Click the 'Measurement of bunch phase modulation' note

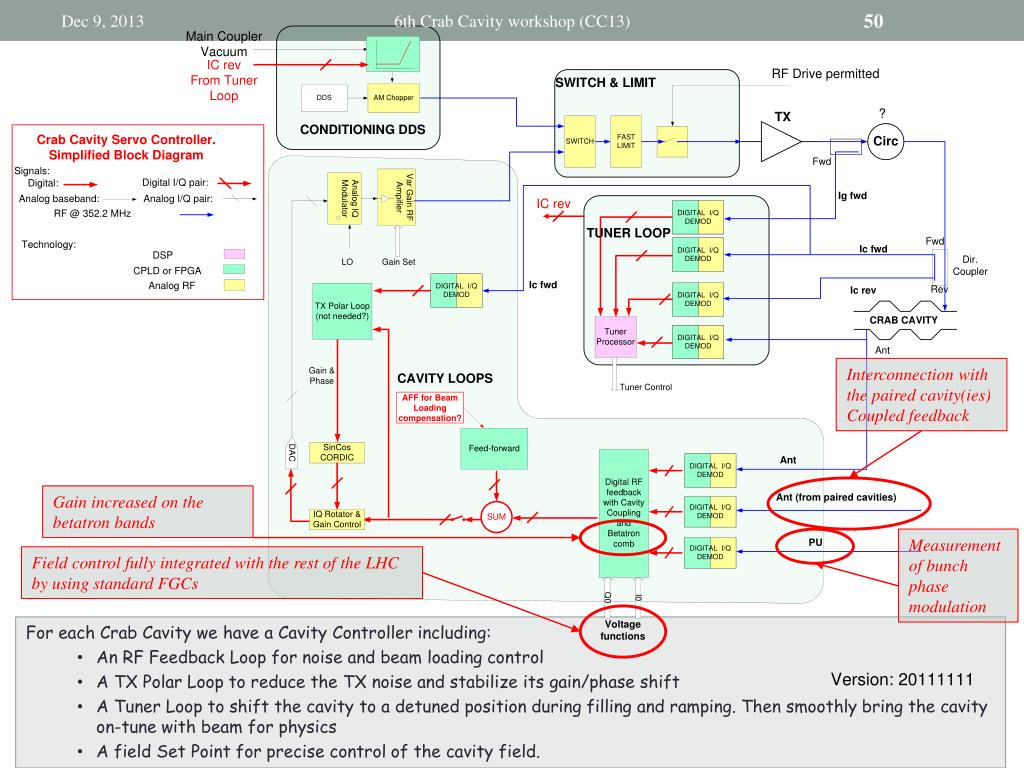(958, 575)
